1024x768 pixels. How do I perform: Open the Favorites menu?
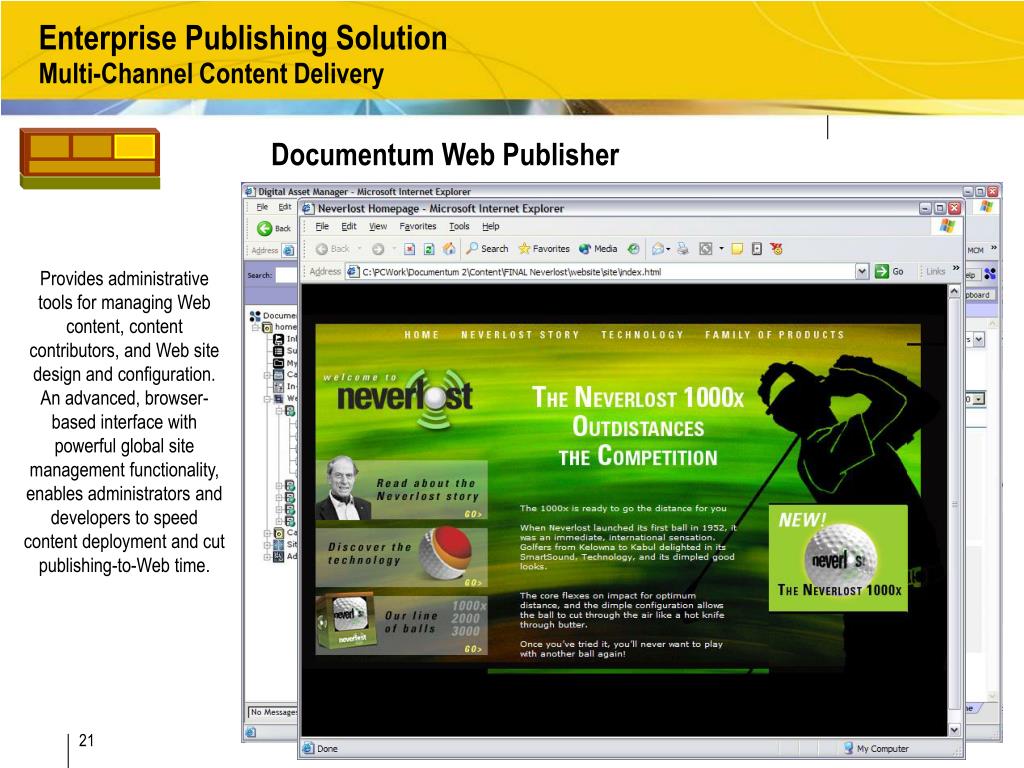click(x=418, y=227)
